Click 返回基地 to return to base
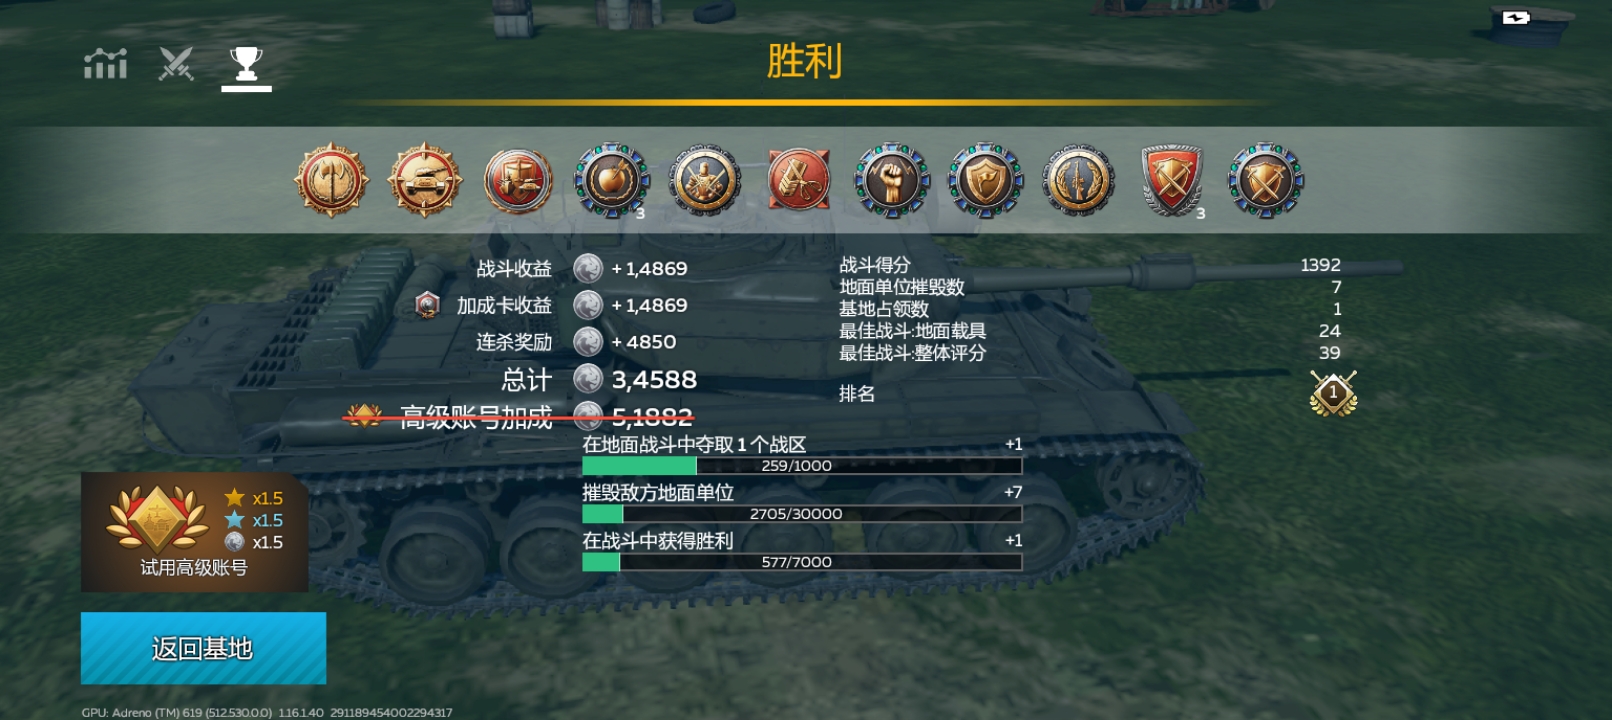Image resolution: width=1612 pixels, height=720 pixels. 203,648
